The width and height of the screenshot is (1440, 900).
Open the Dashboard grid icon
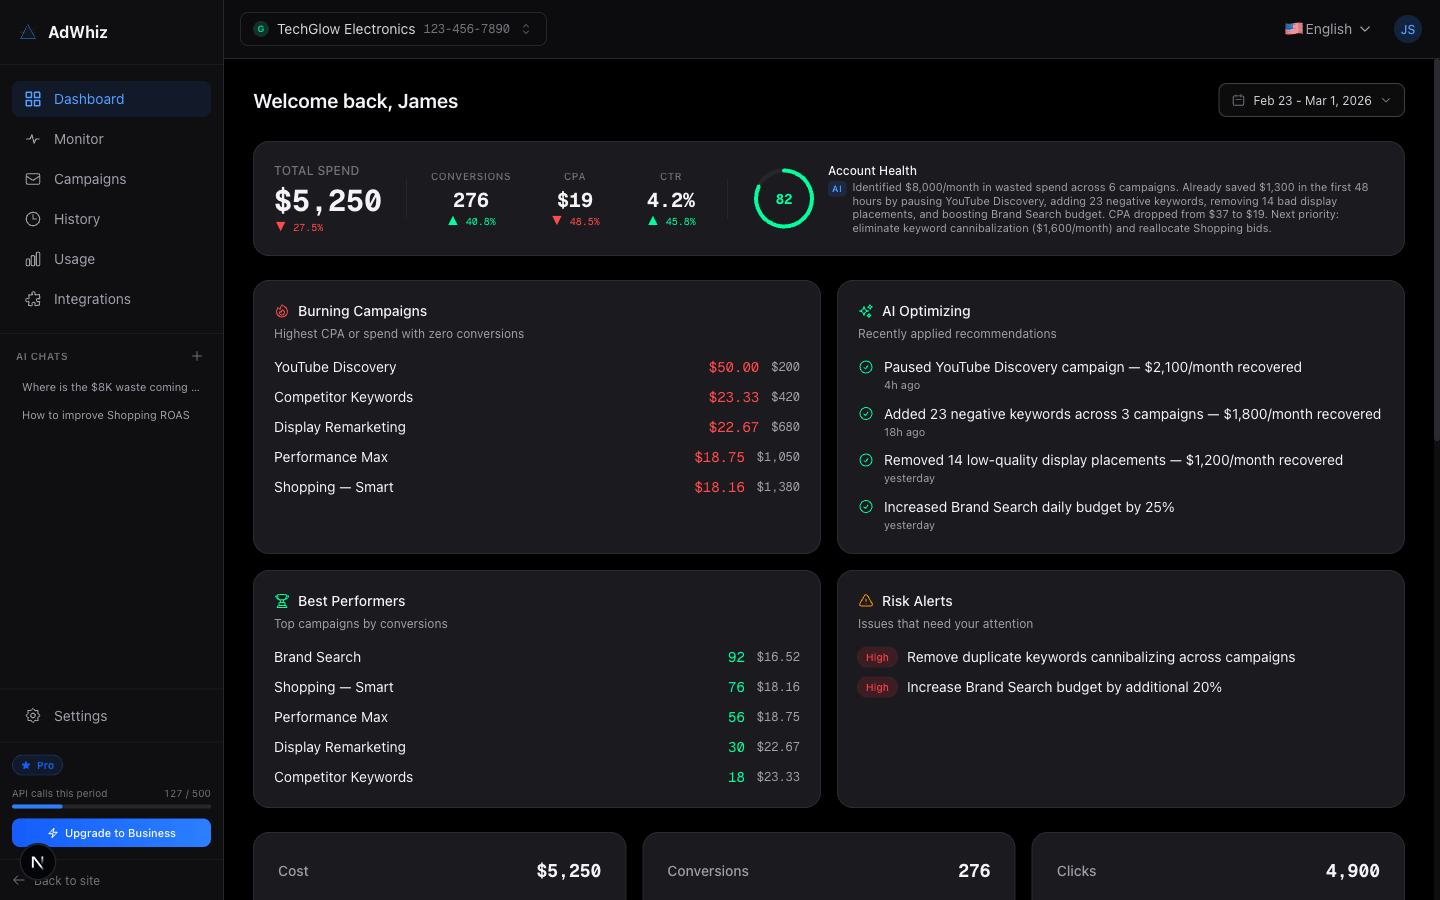33,99
